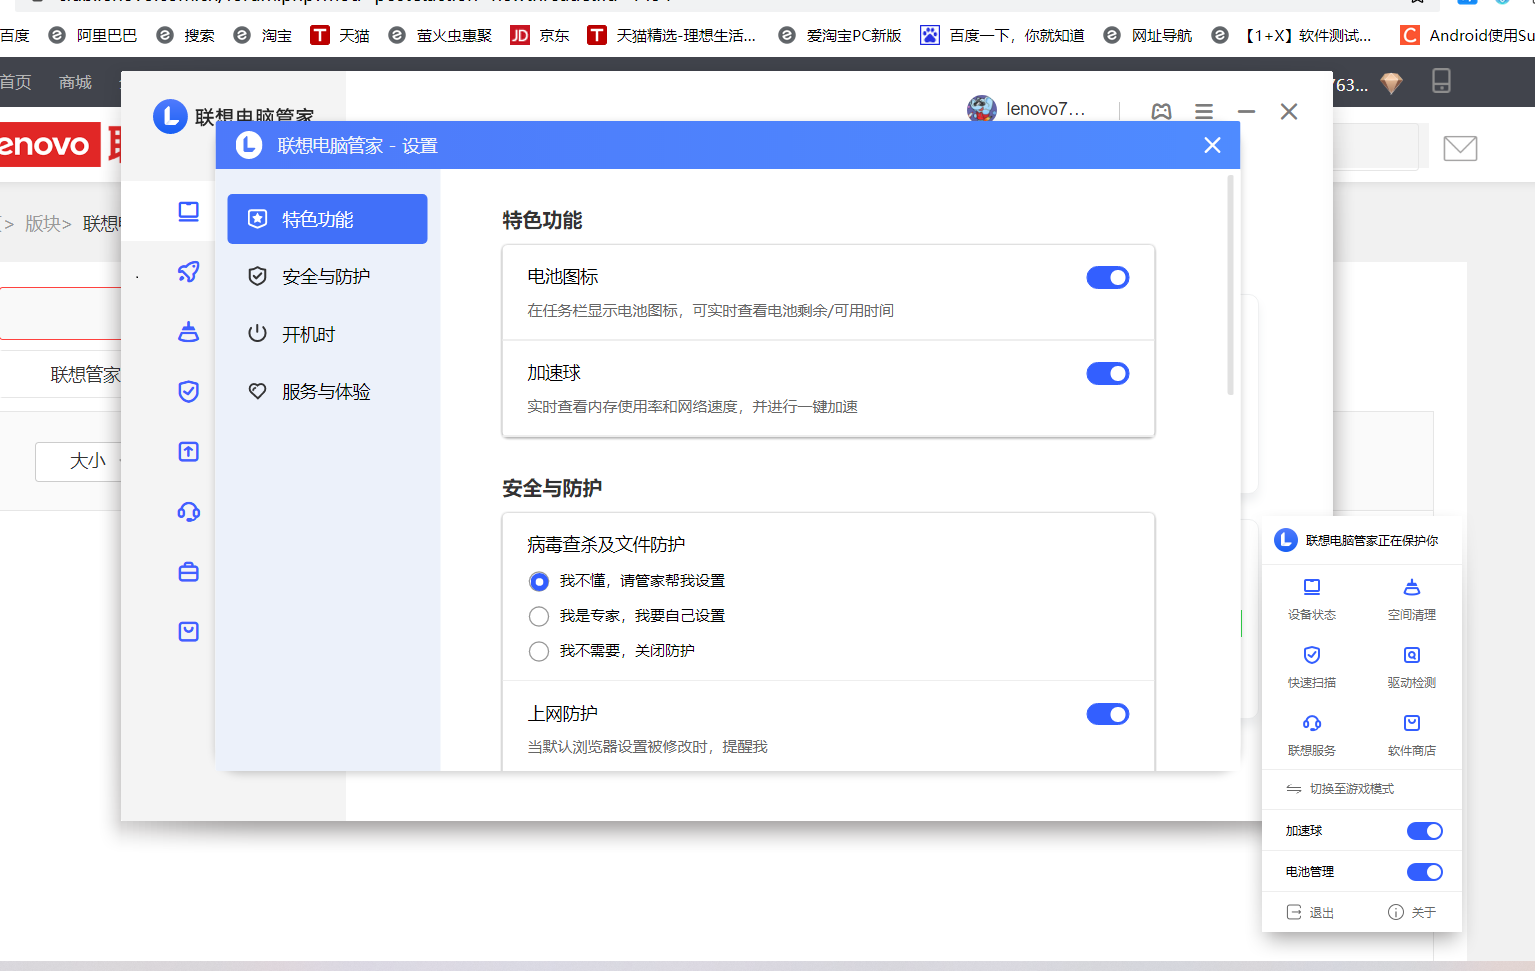Screen dimensions: 1535x971
Task: Open 网址导航 bookmark link
Action: 1148,35
